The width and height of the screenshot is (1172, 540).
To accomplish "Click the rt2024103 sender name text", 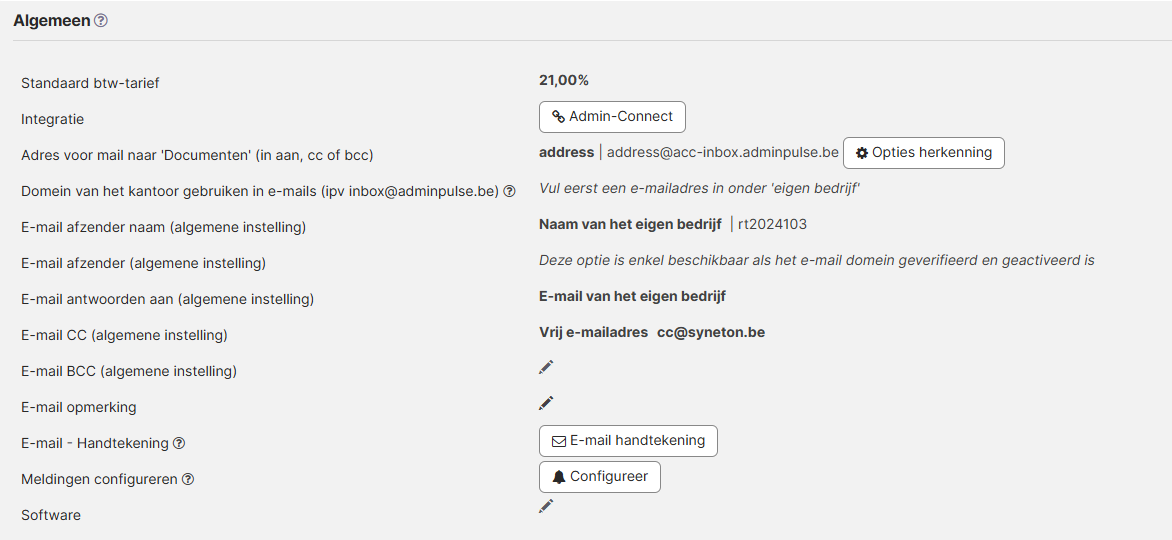I will pyautogui.click(x=772, y=224).
